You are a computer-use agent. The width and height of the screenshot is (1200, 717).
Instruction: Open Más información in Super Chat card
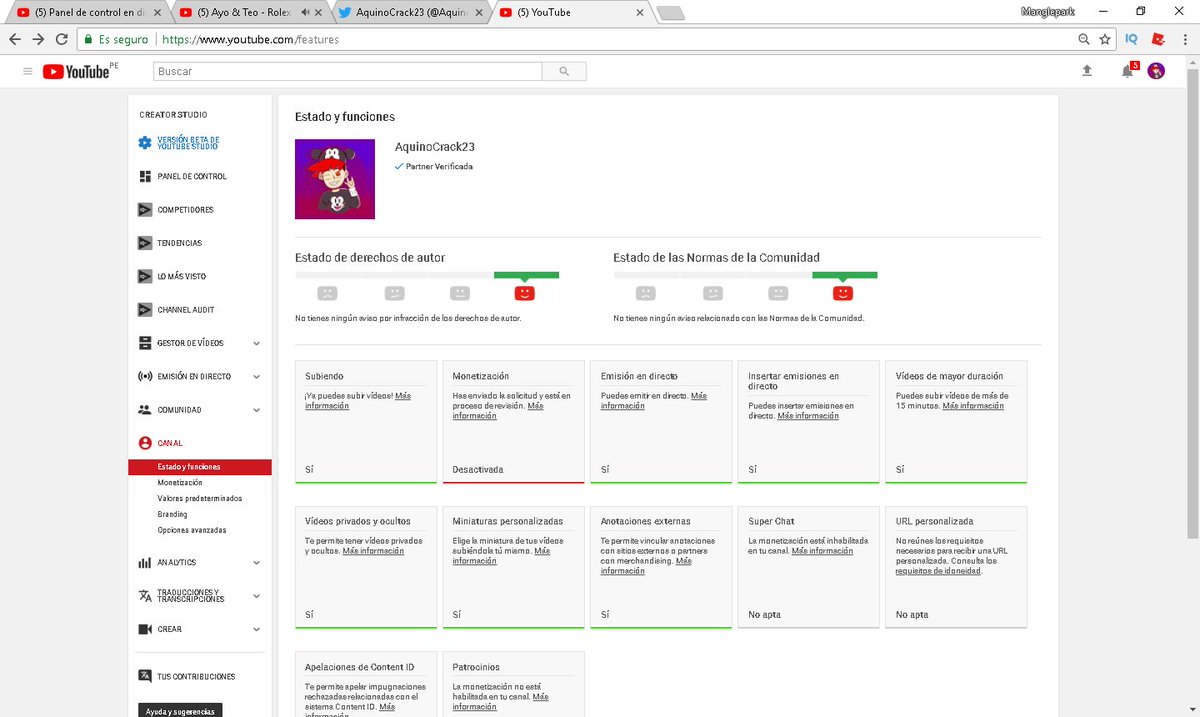pos(823,551)
